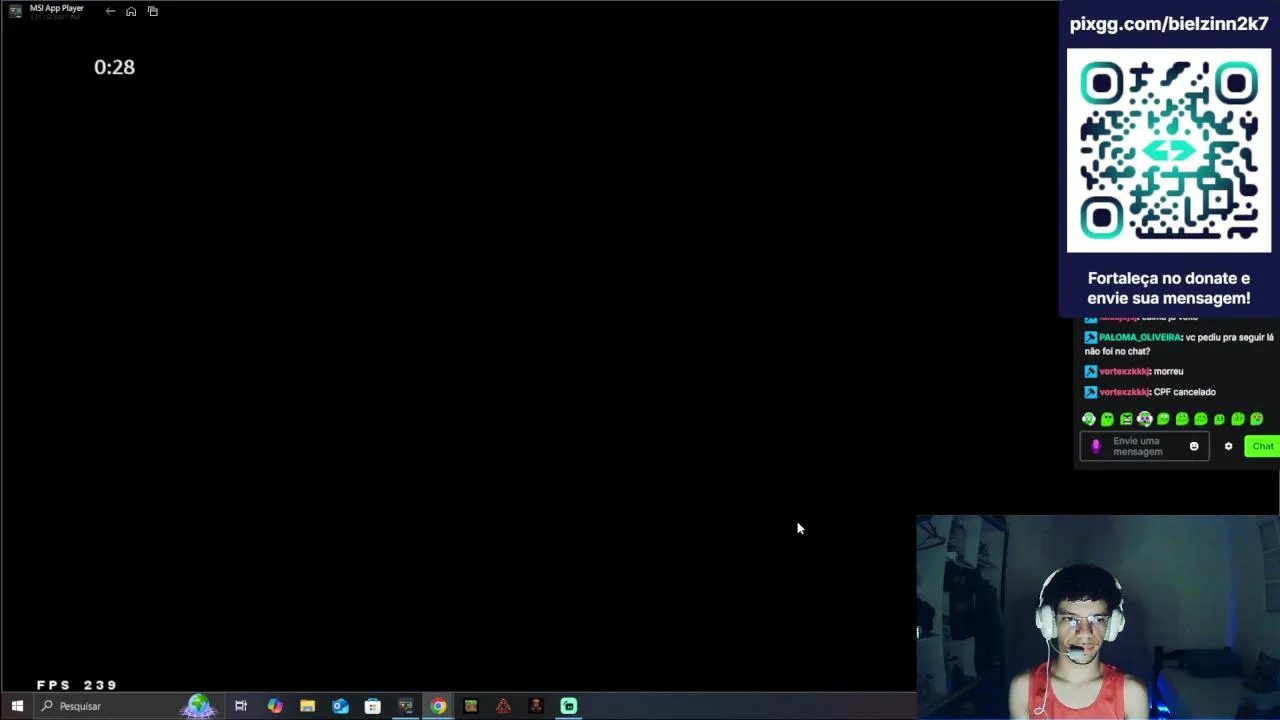Open the red triangle app taskbar icon
The height and width of the screenshot is (720, 1280).
[x=503, y=706]
